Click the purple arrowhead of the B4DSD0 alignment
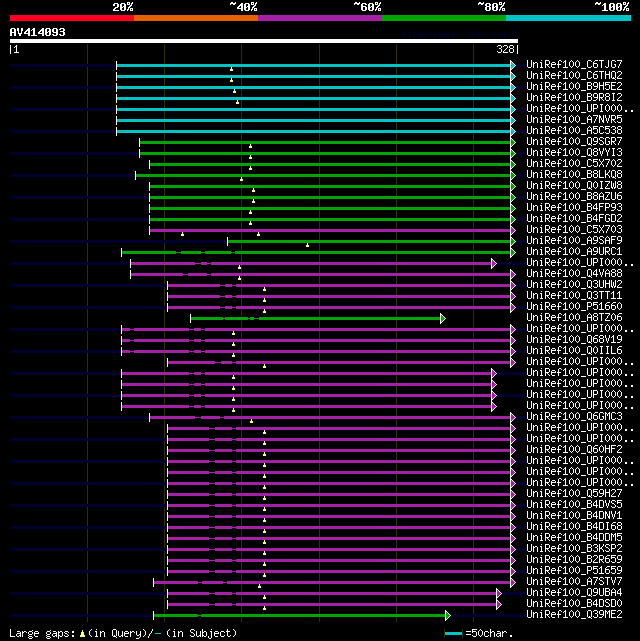This screenshot has width=640, height=641. pyautogui.click(x=499, y=604)
